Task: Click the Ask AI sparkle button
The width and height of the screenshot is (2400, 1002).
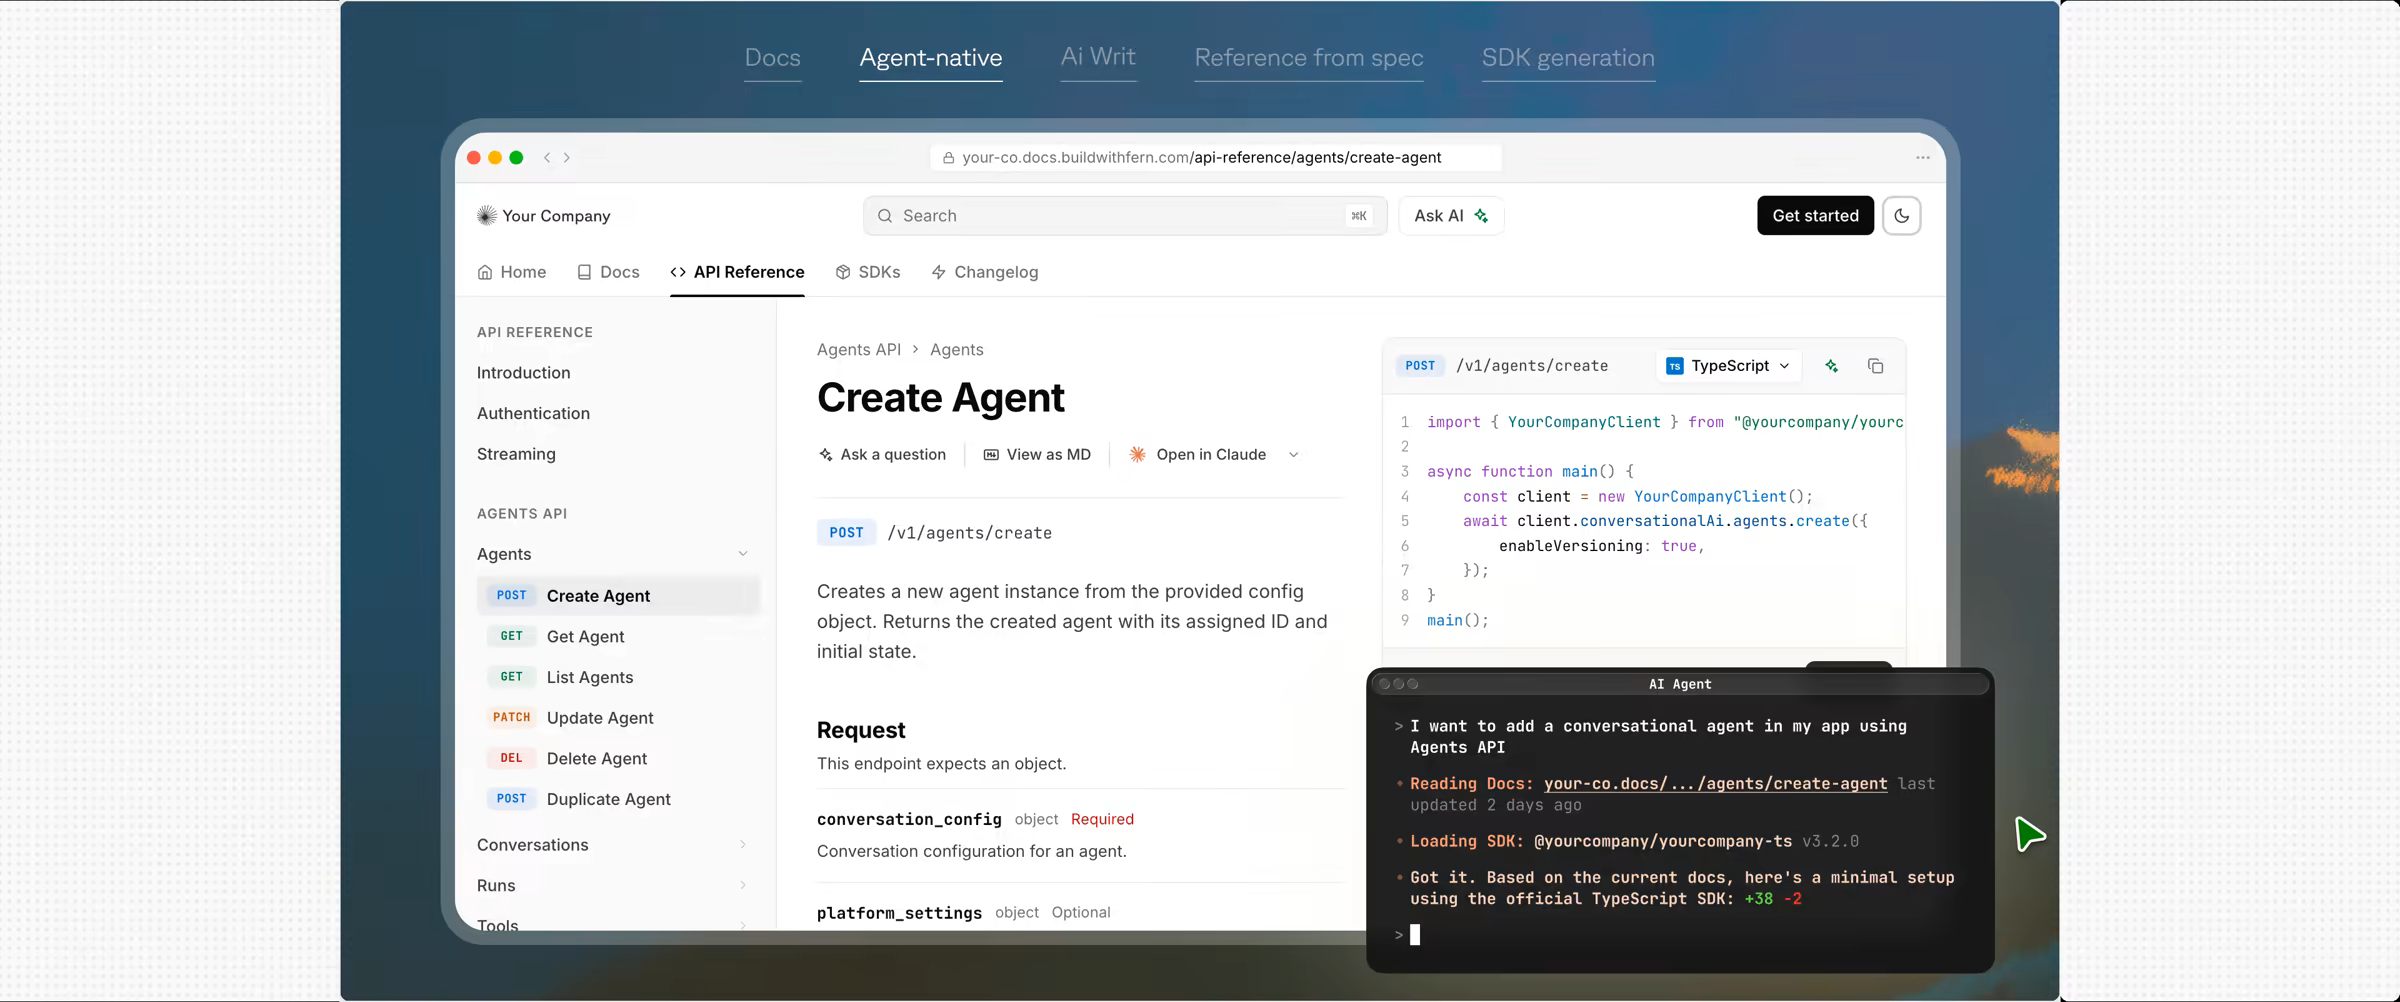Action: point(1451,216)
